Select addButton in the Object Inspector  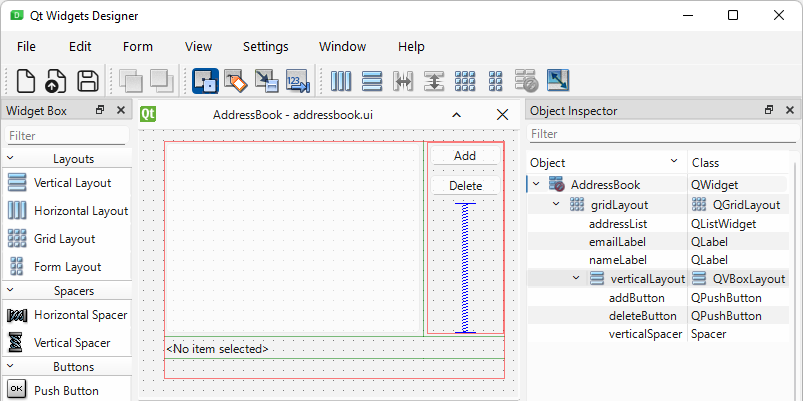click(x=635, y=298)
